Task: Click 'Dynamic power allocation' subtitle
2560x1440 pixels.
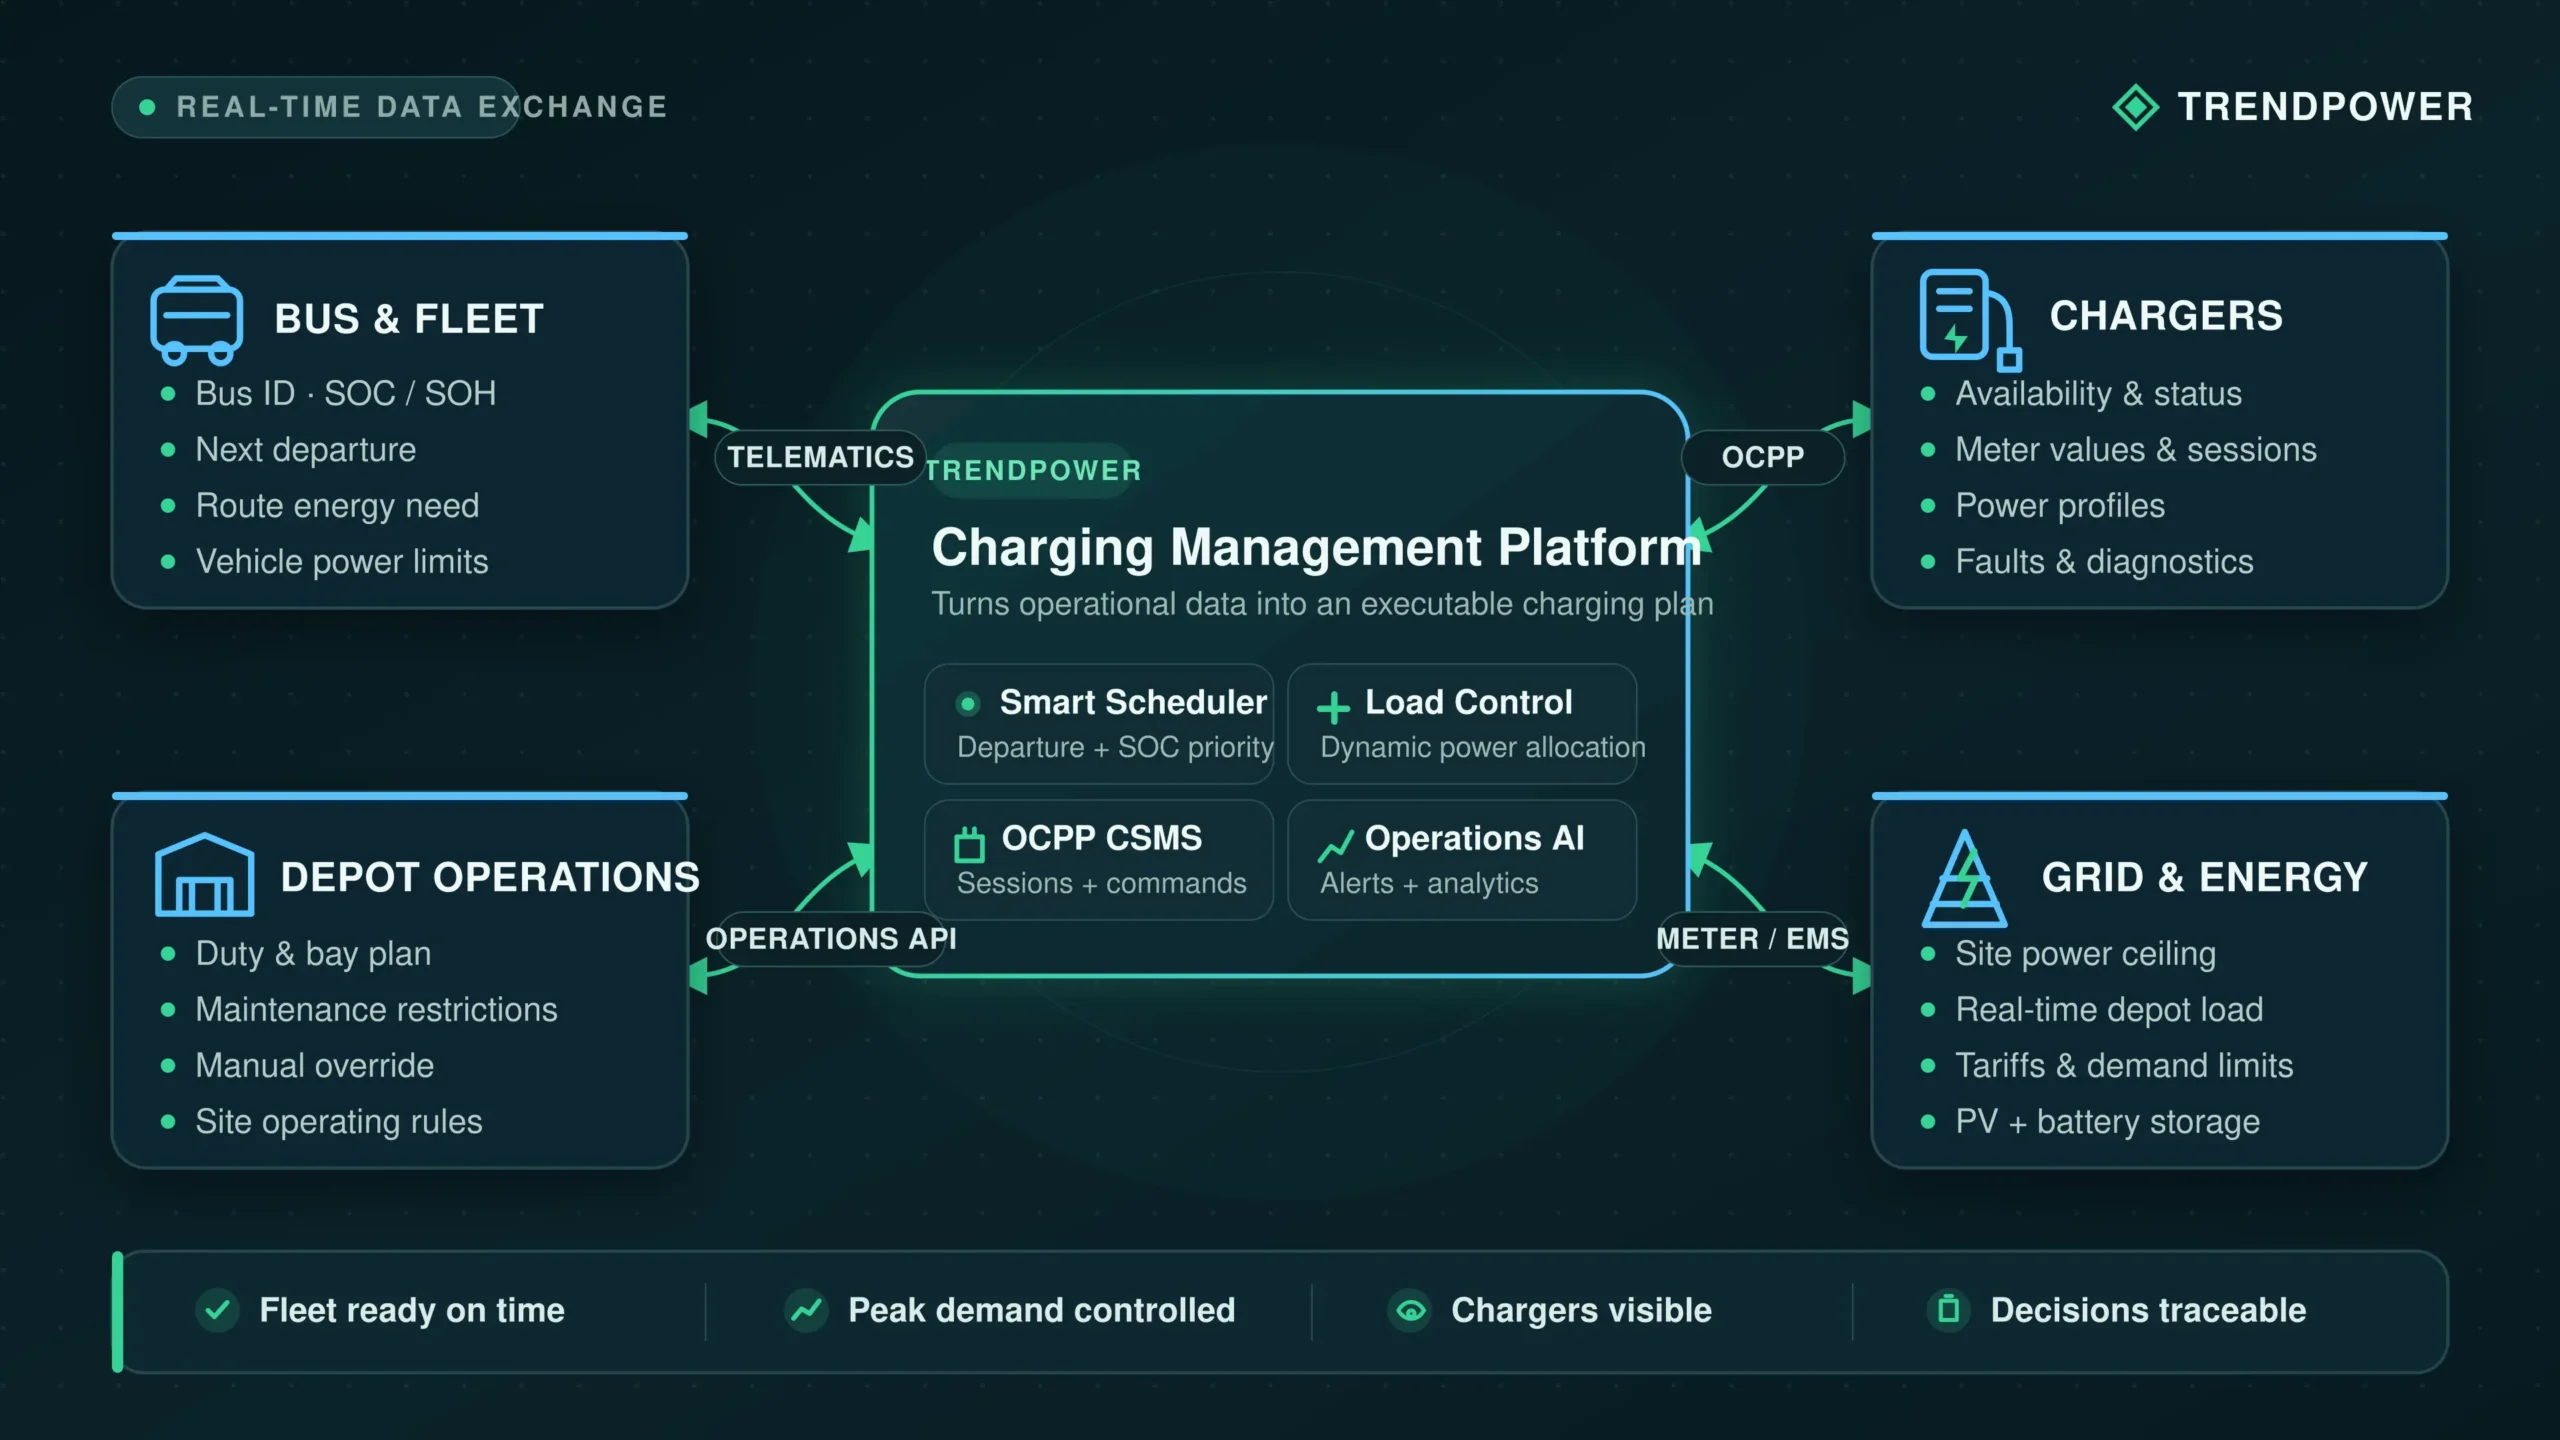Action: [1482, 748]
